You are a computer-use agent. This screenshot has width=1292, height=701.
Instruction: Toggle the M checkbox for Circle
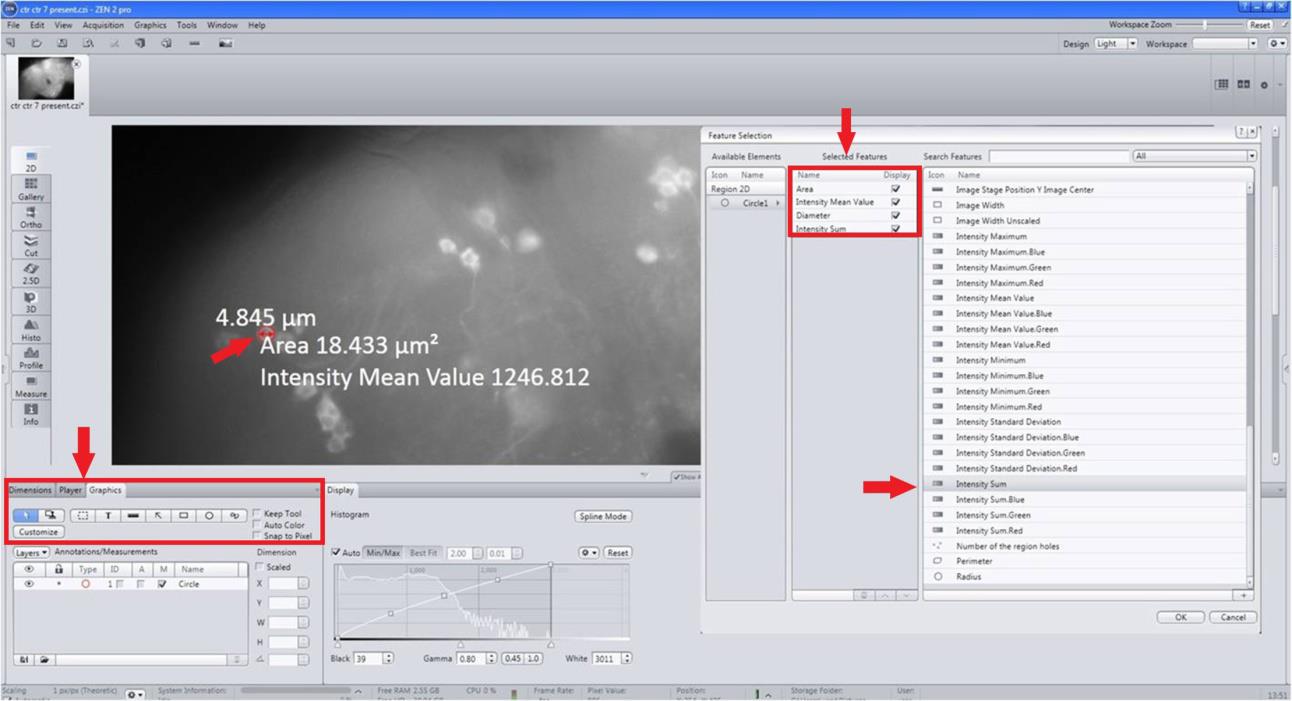(163, 584)
